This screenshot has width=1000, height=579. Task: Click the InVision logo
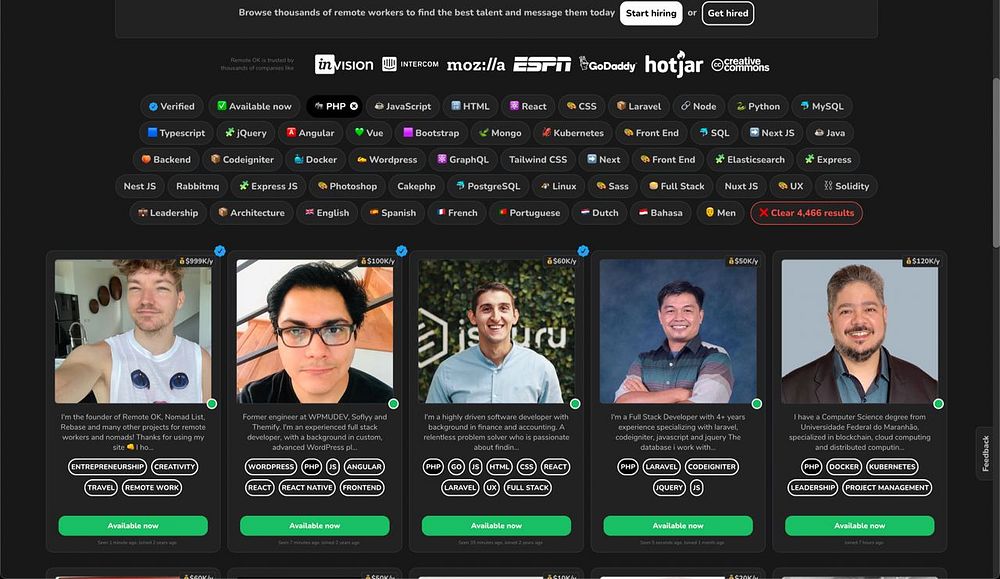pos(344,64)
